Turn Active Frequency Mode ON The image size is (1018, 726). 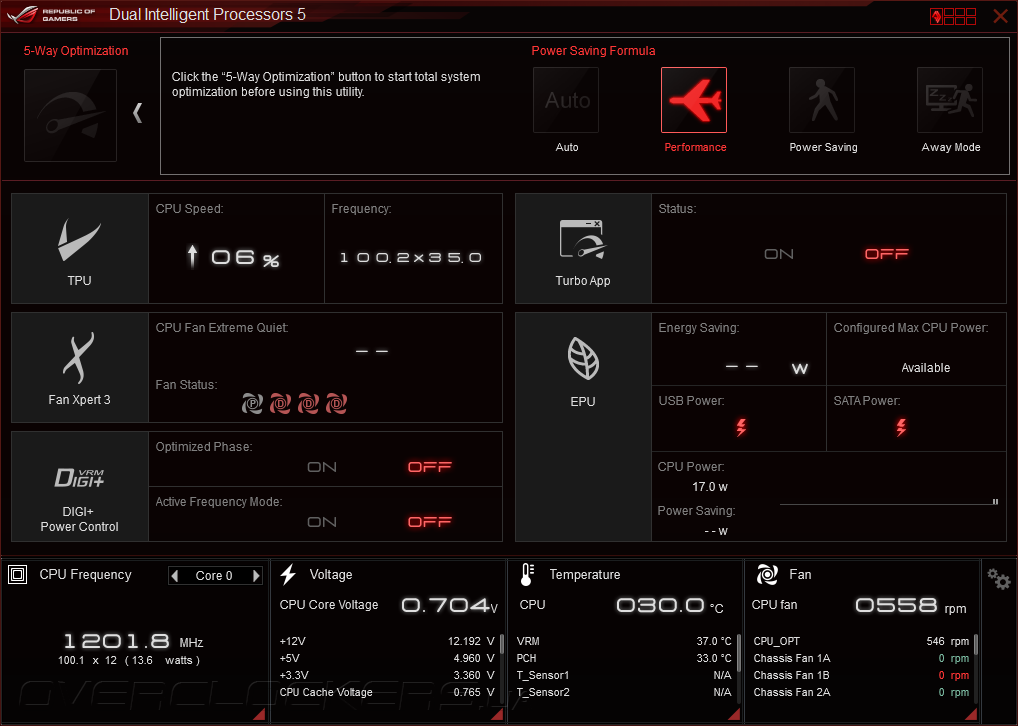click(322, 522)
